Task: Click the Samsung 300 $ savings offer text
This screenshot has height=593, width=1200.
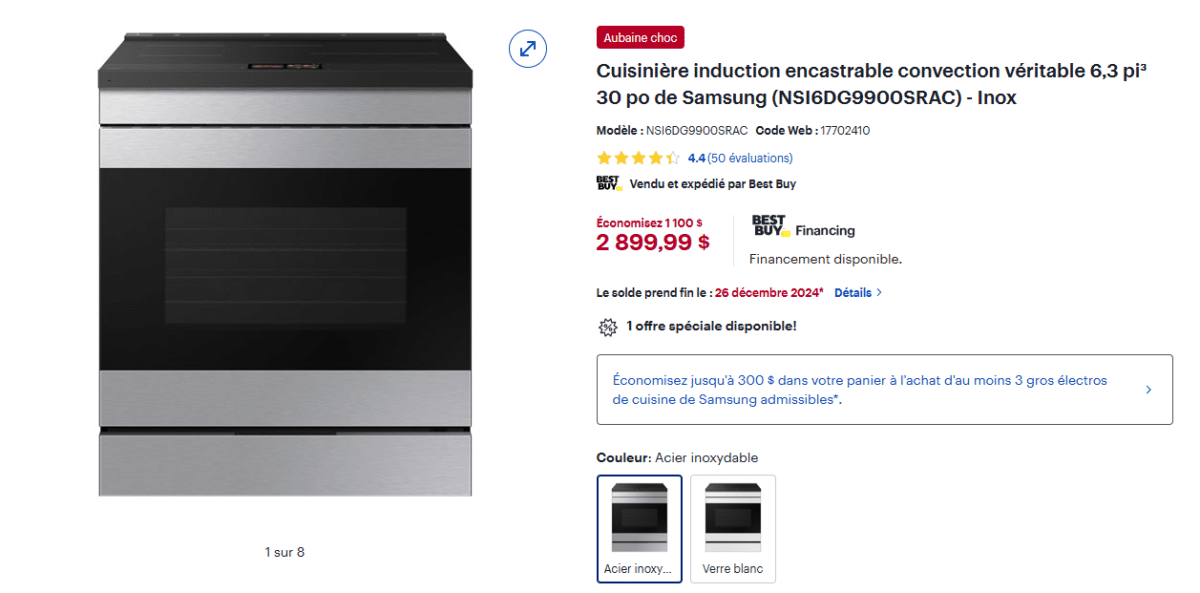Action: pos(860,390)
